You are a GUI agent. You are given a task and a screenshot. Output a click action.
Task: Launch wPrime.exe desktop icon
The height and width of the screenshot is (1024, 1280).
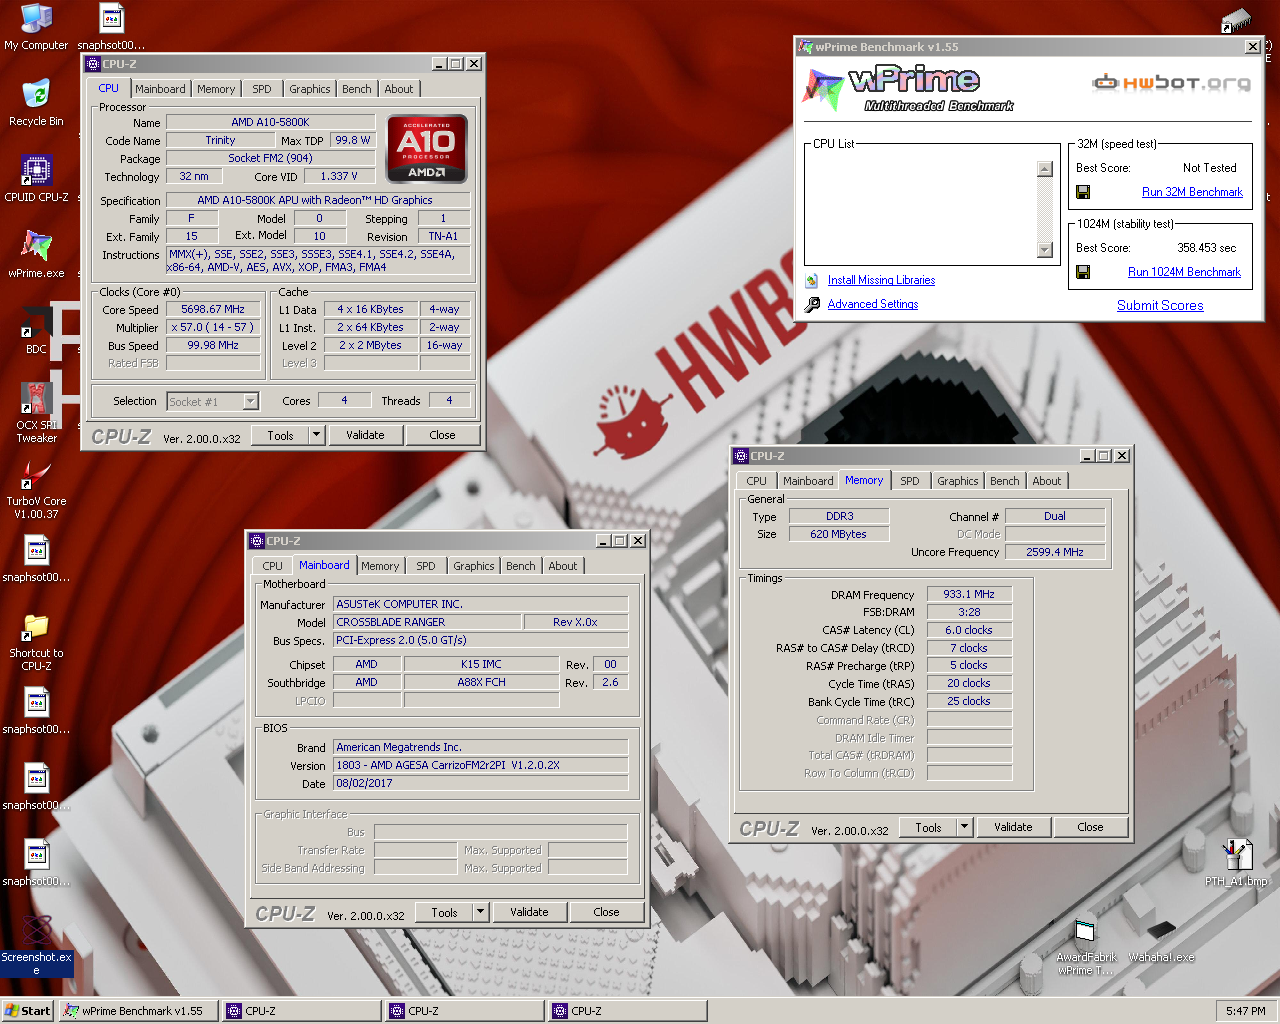pos(36,254)
